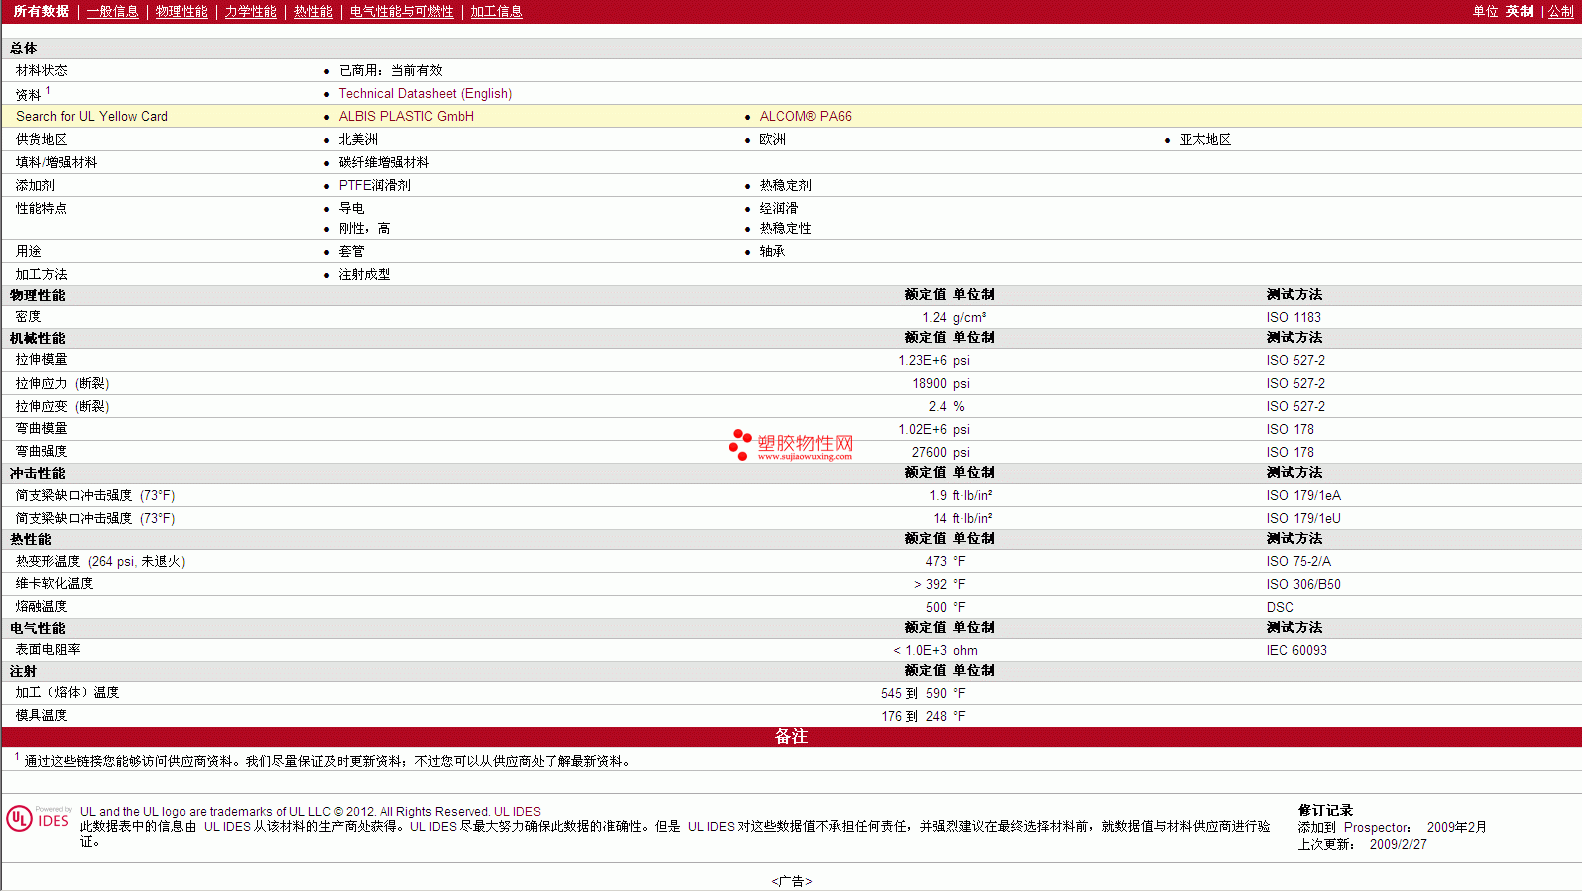Click the 套管 usage entry
Viewport: 1582px width, 891px height.
(351, 251)
